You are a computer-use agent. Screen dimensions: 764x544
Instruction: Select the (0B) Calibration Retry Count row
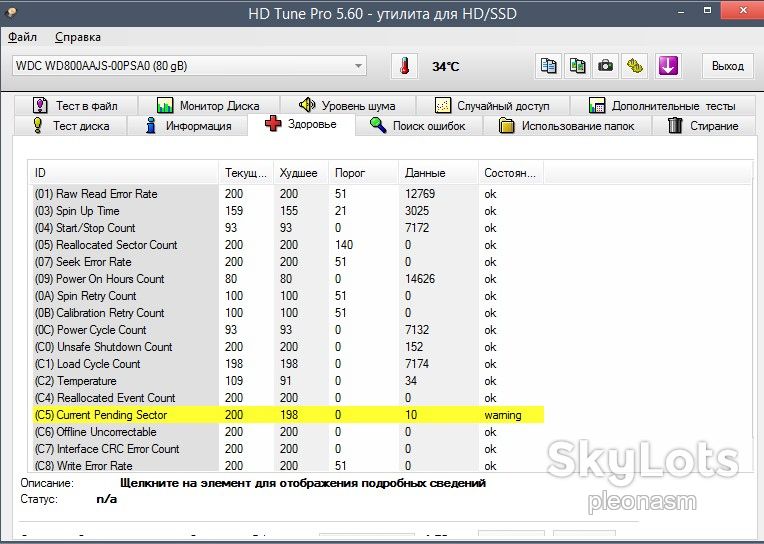pos(288,312)
